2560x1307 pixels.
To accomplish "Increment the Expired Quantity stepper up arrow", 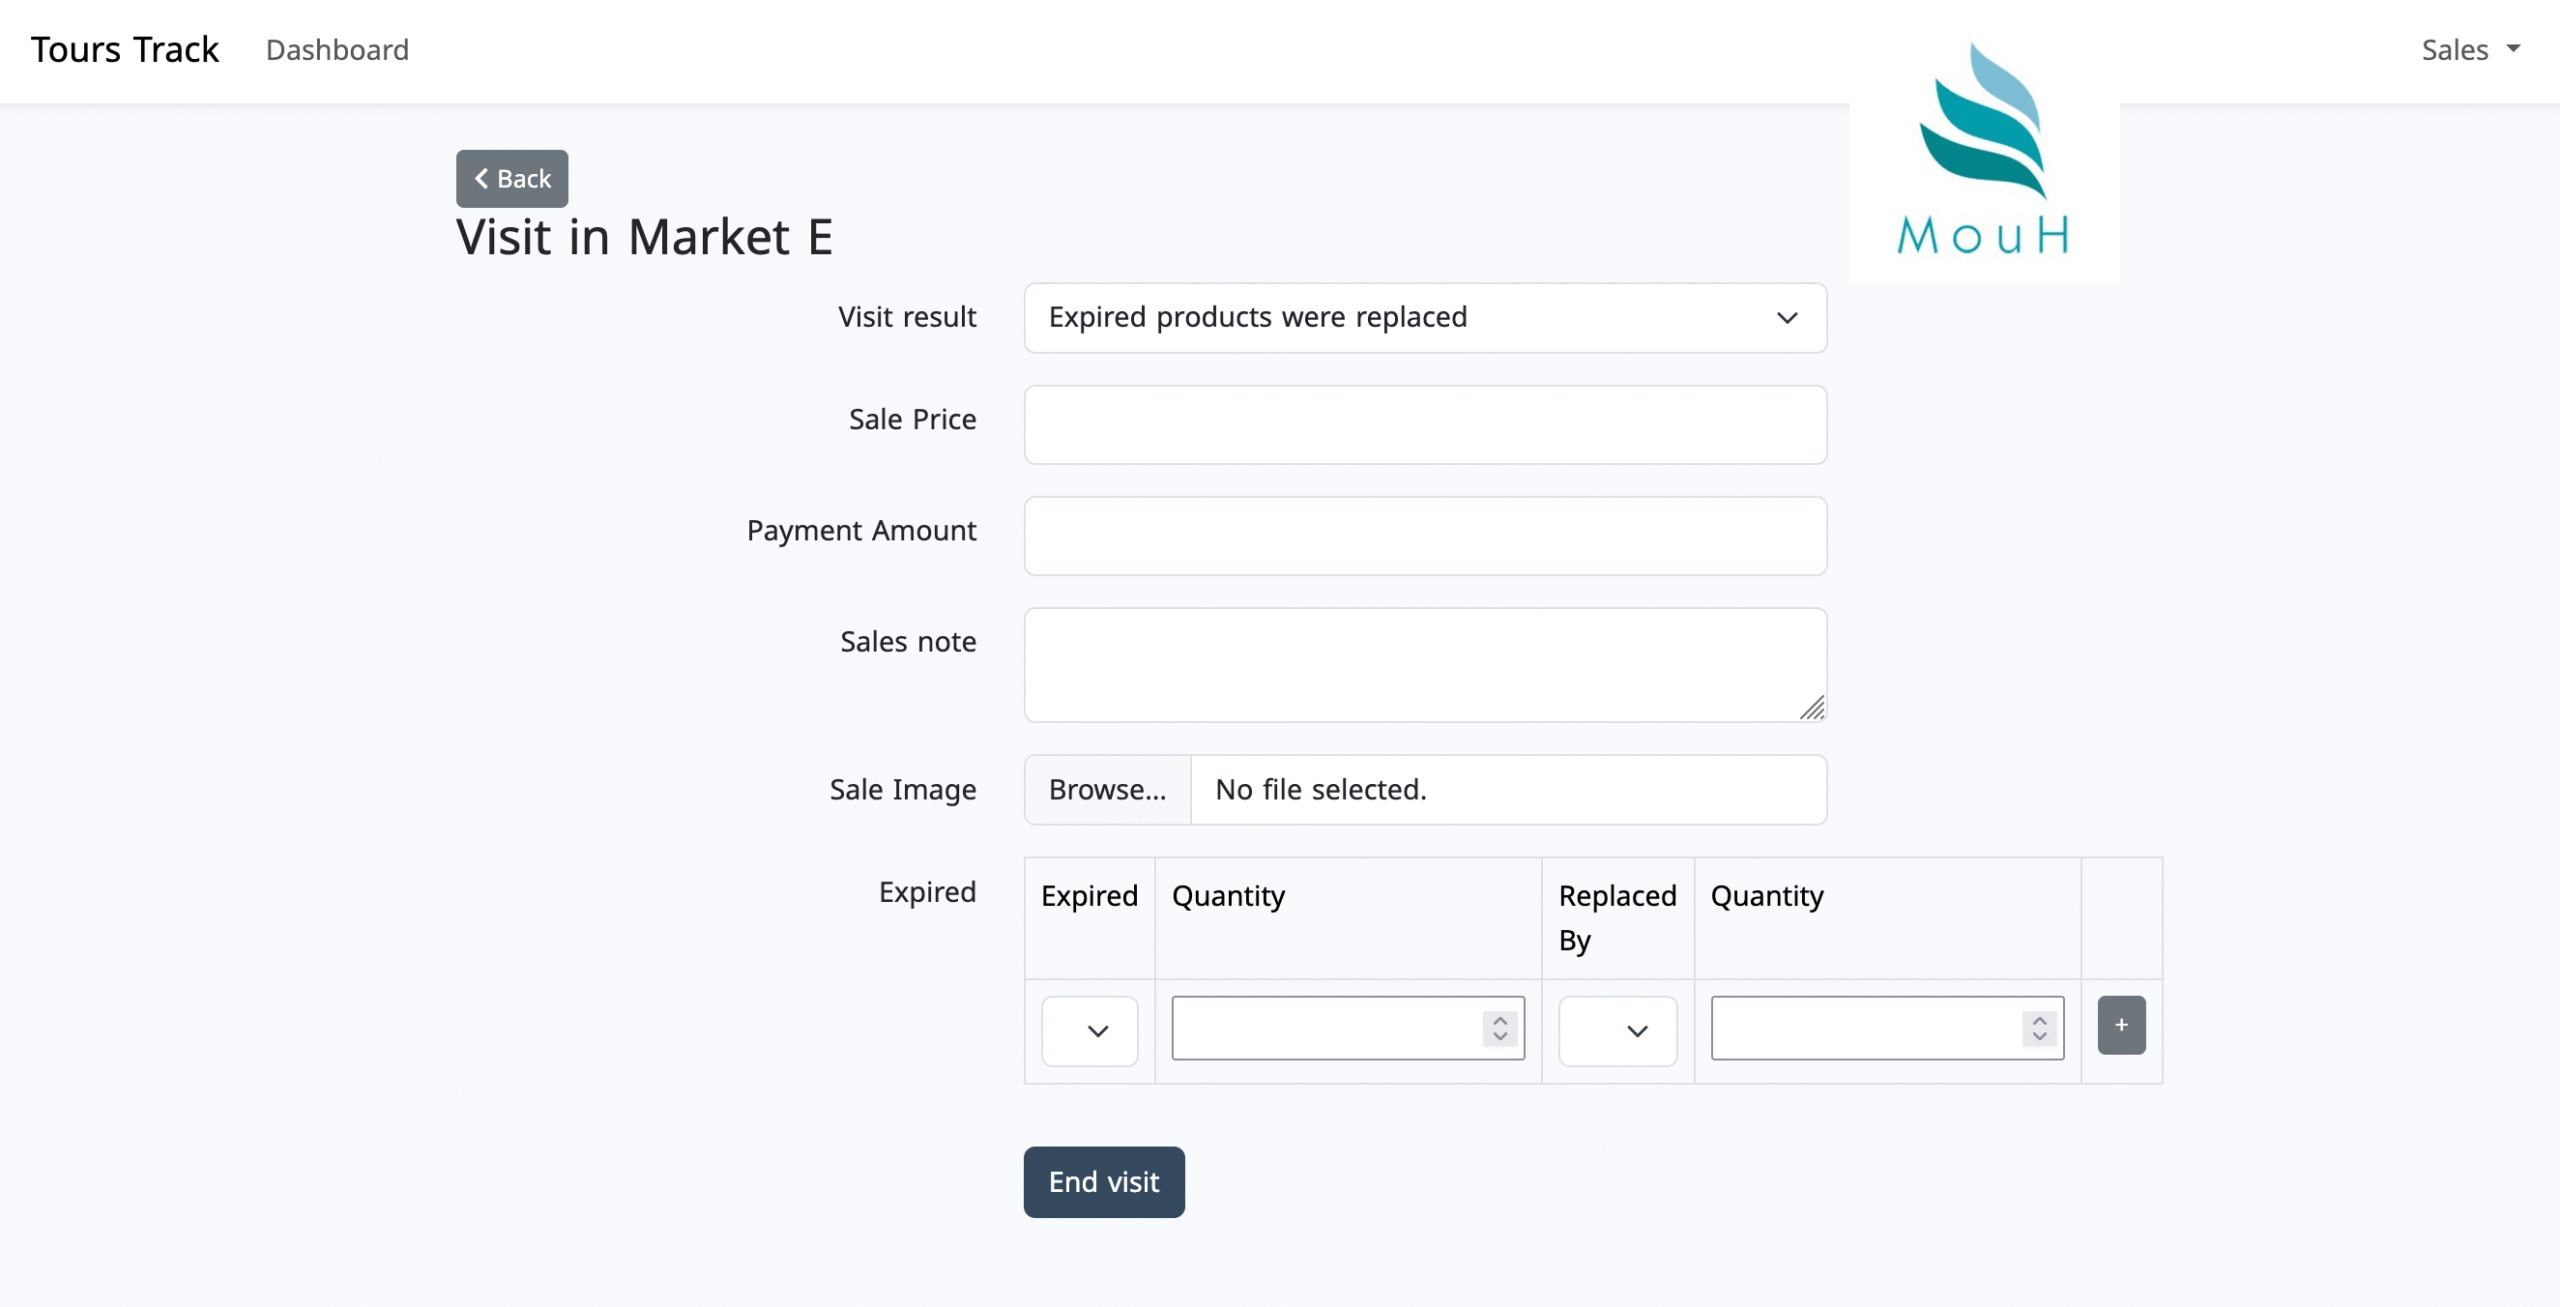I will 1500,1020.
